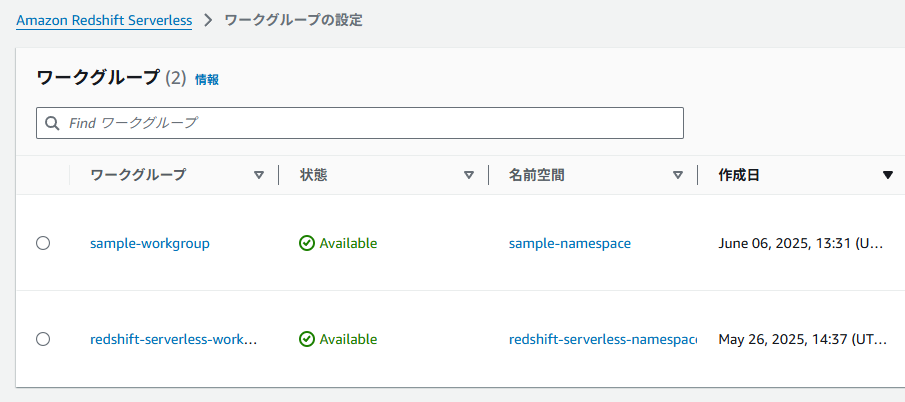Viewport: 905px width, 402px height.
Task: Click the ワークグループ (2) heading
Action: click(111, 78)
